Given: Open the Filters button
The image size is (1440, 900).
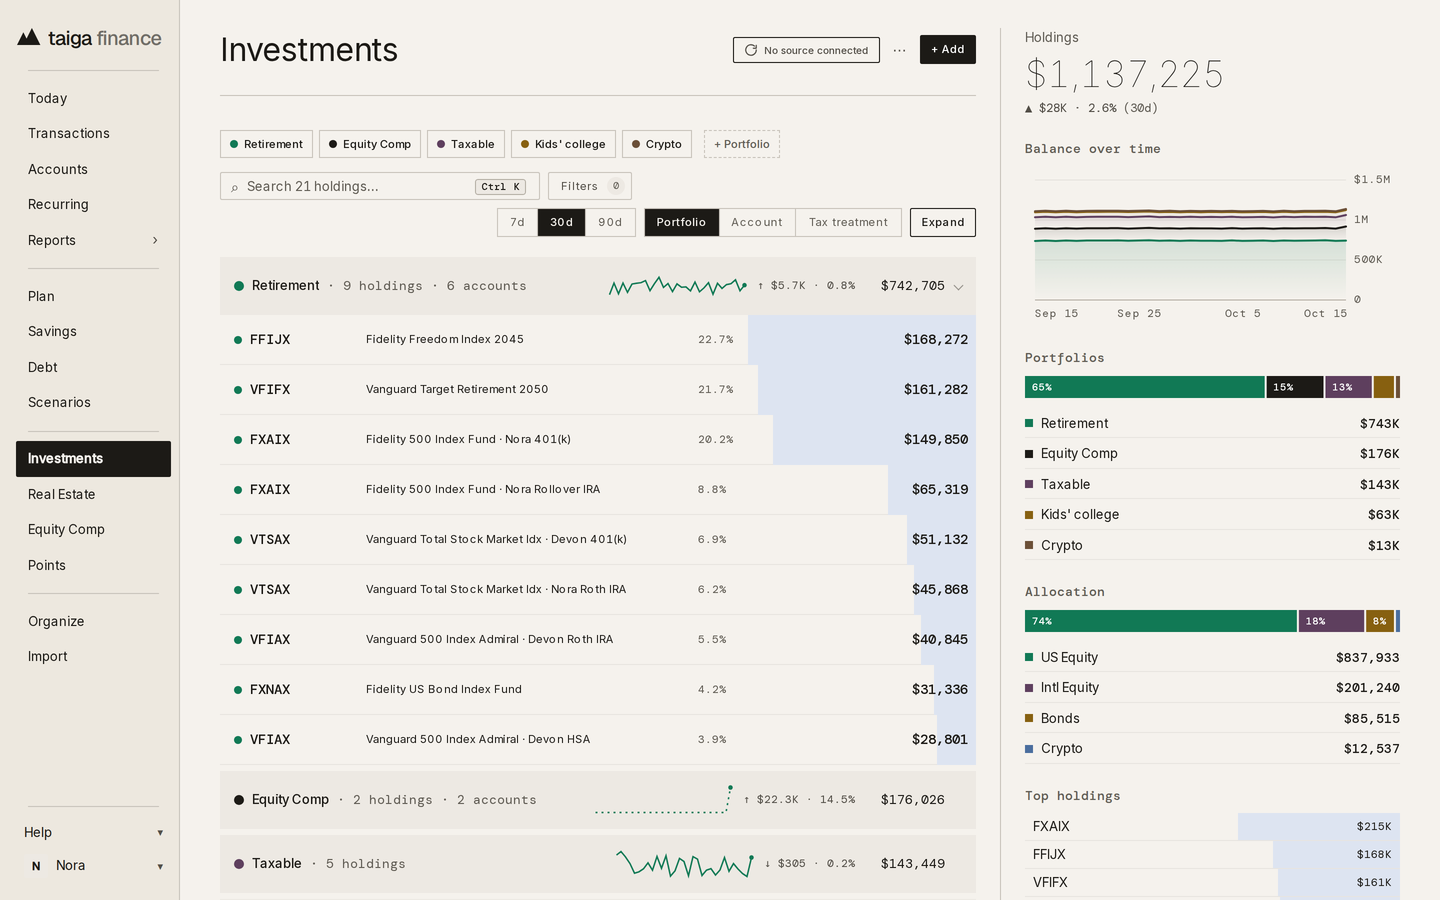Looking at the screenshot, I should (590, 186).
